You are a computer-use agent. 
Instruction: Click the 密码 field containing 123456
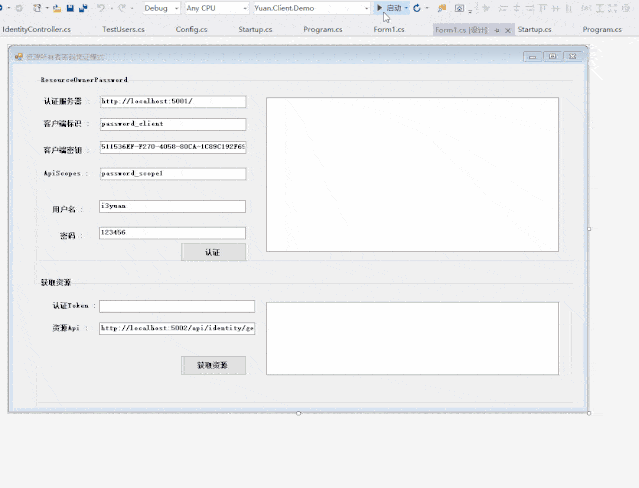coord(172,232)
